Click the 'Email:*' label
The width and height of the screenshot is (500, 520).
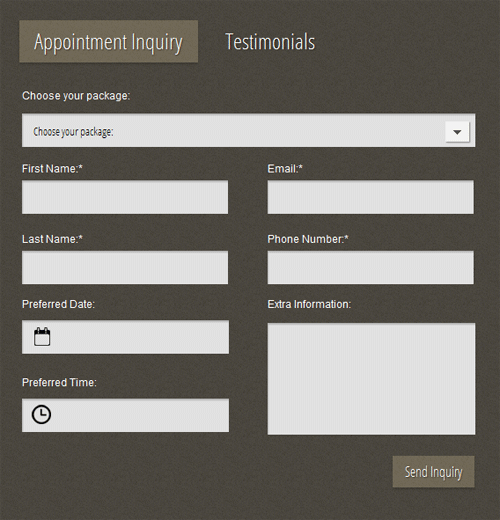coord(285,169)
